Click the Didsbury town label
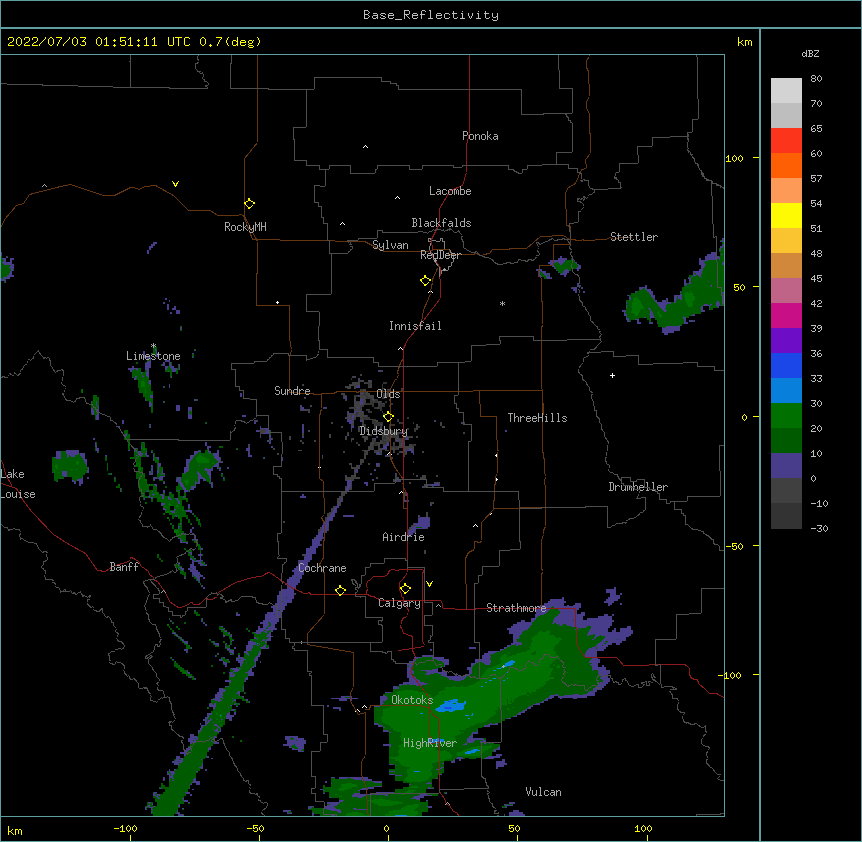Screen dimensions: 862x842 (x=383, y=431)
